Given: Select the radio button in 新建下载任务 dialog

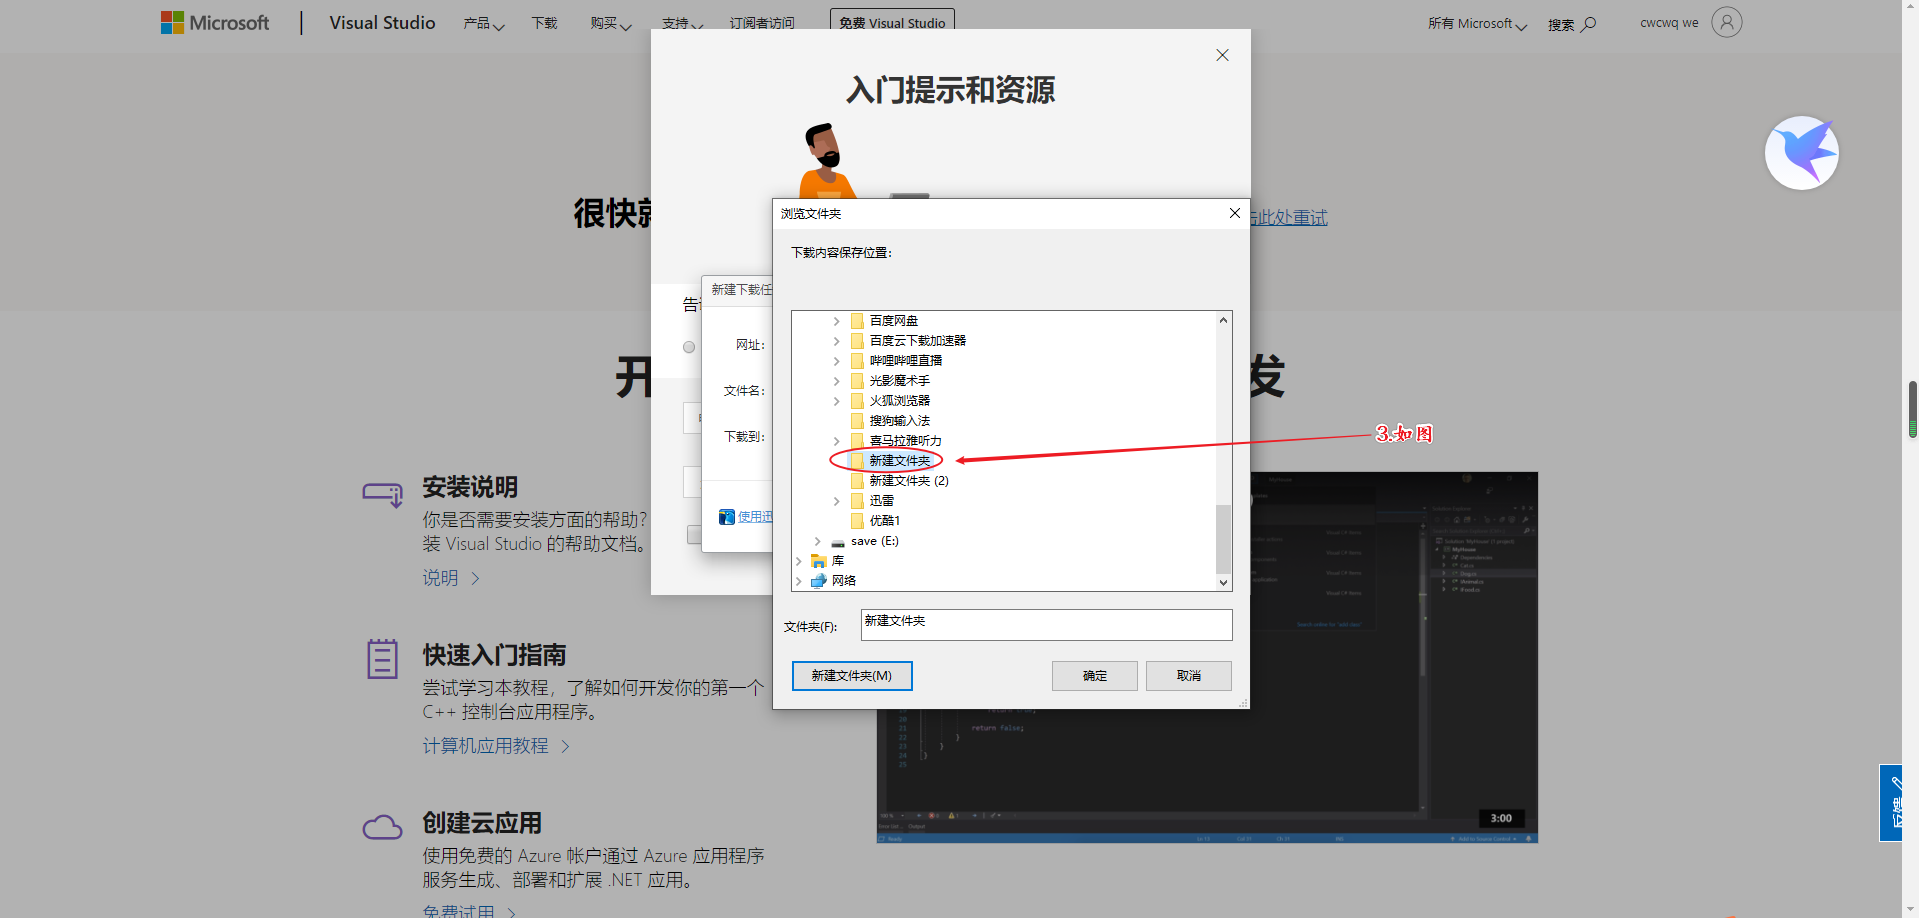Looking at the screenshot, I should [x=688, y=347].
